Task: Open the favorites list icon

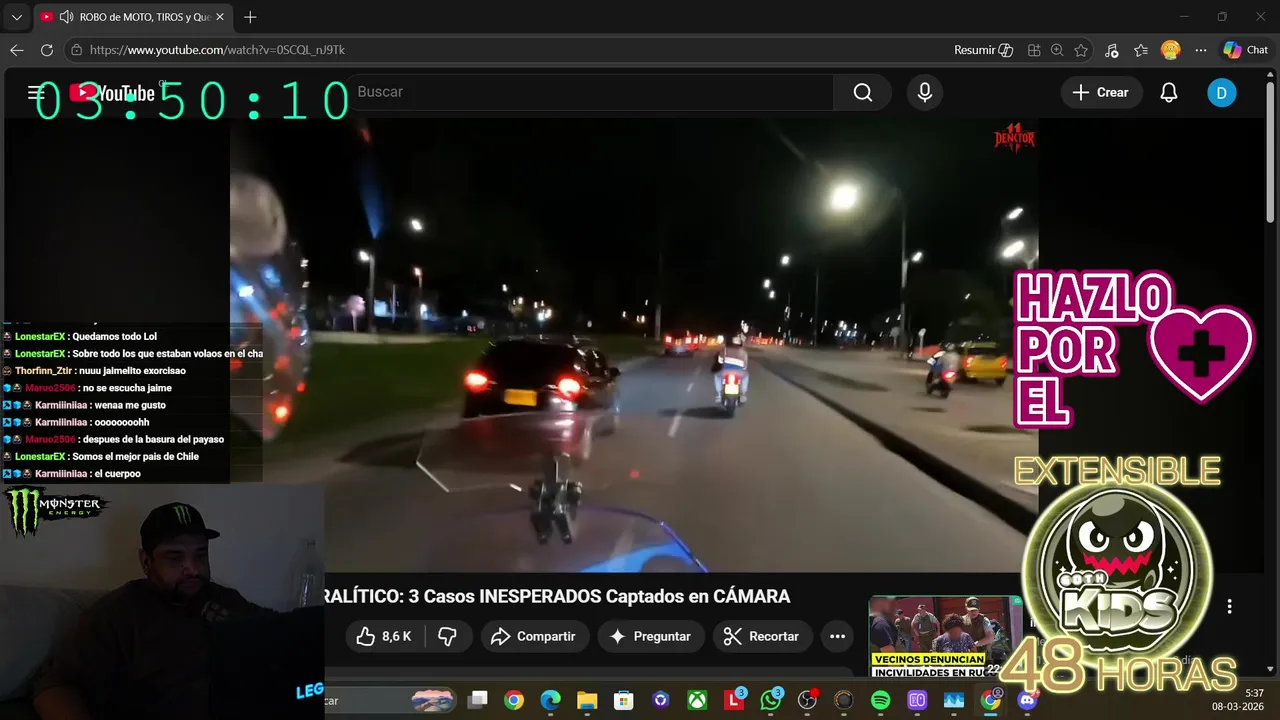Action: pos(1141,50)
